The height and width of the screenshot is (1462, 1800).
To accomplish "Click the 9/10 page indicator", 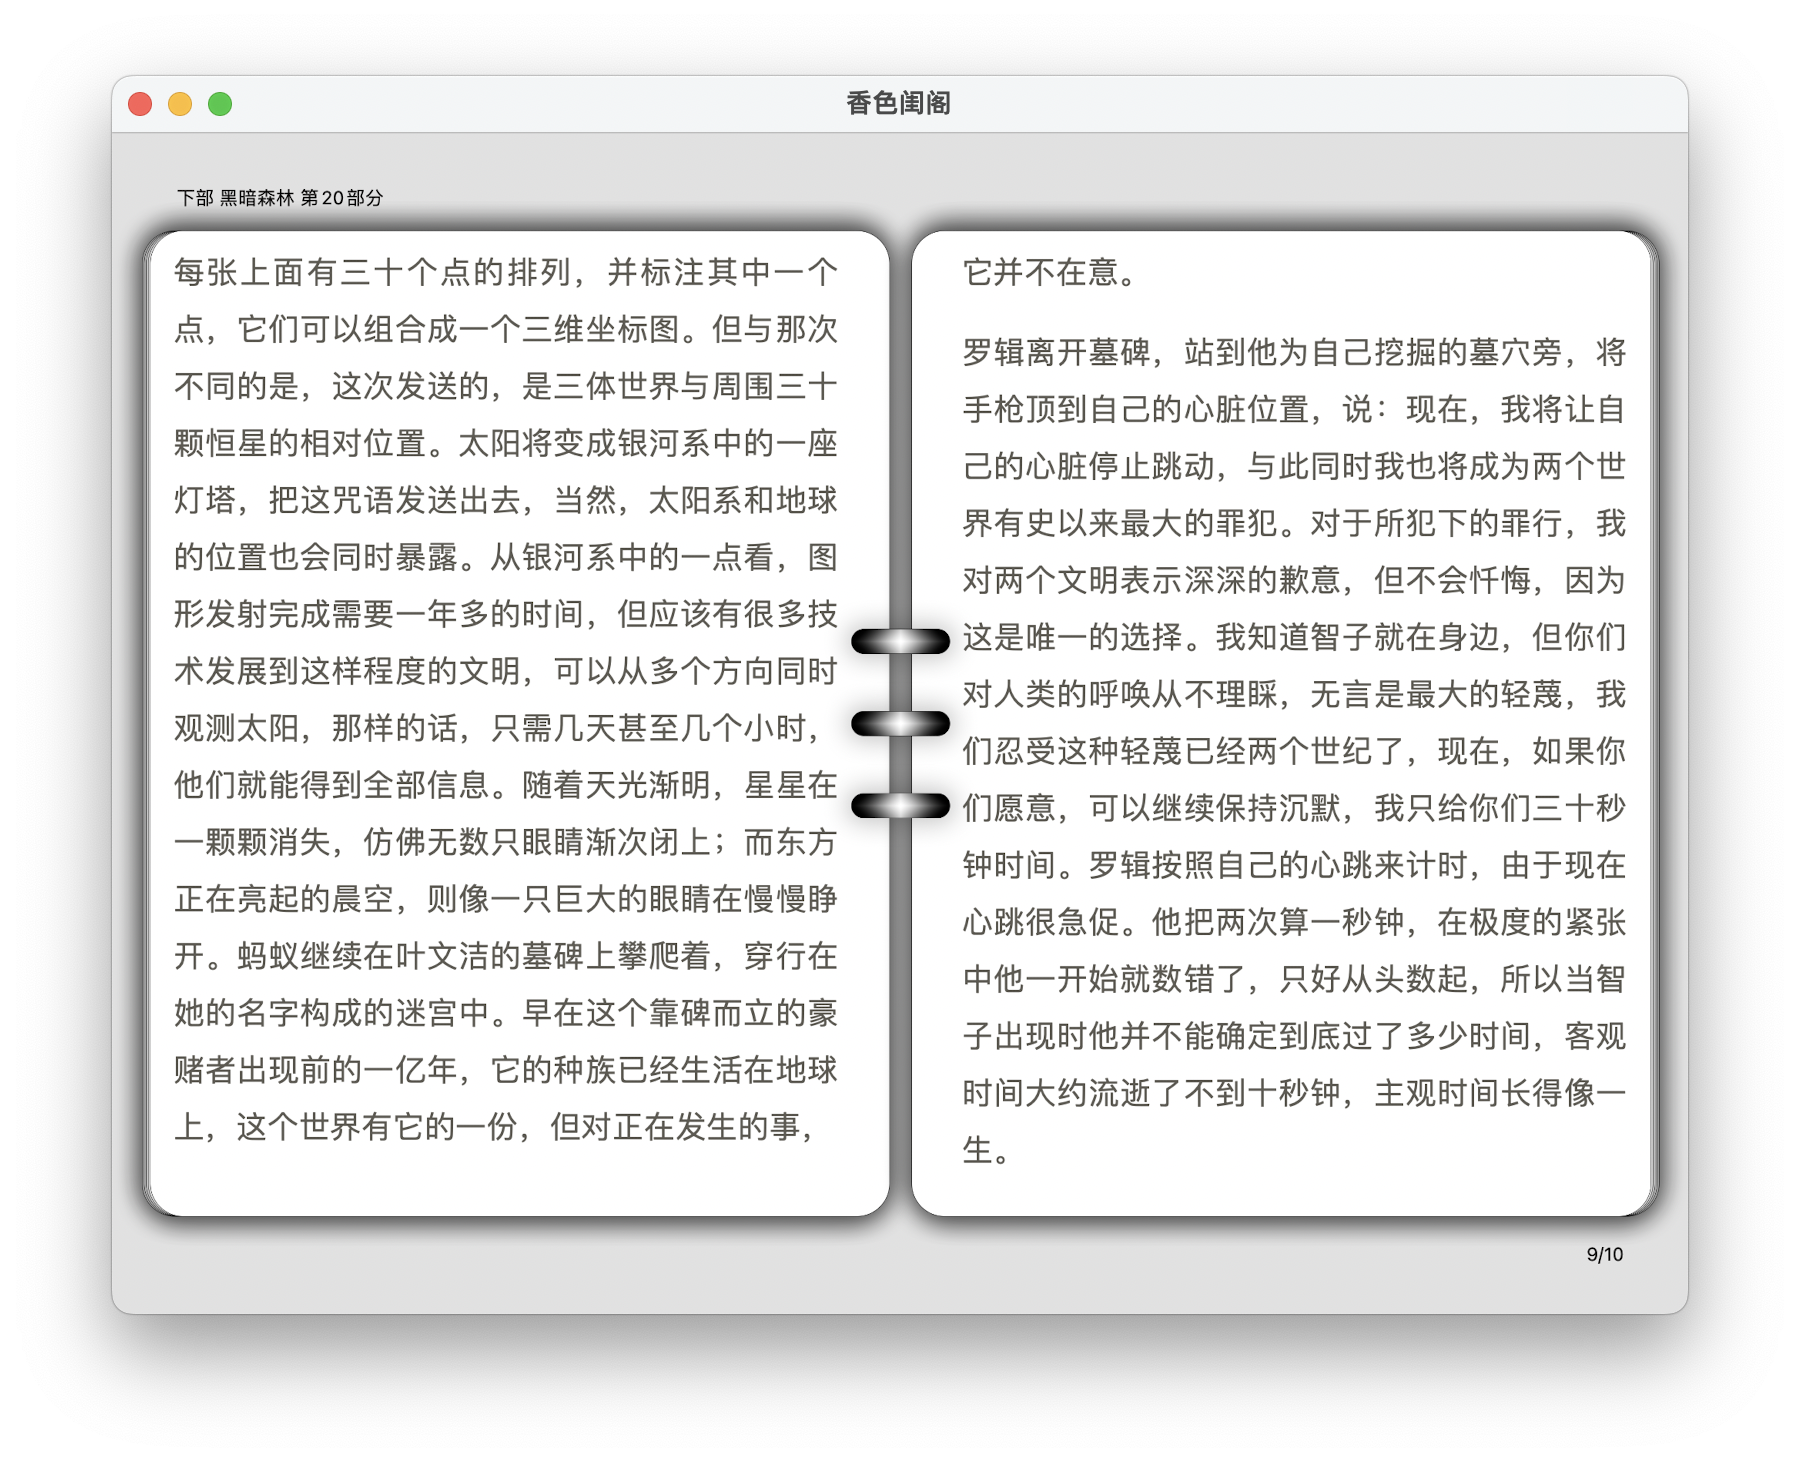I will pos(1604,1254).
